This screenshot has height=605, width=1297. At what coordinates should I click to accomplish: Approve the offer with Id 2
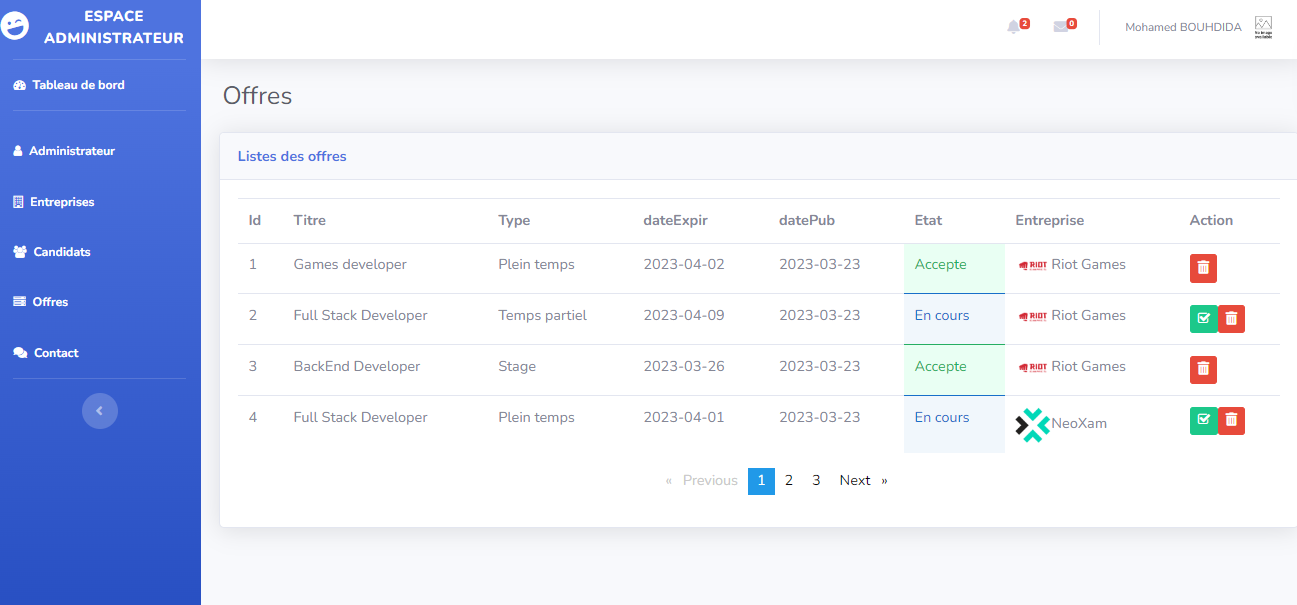[1203, 319]
